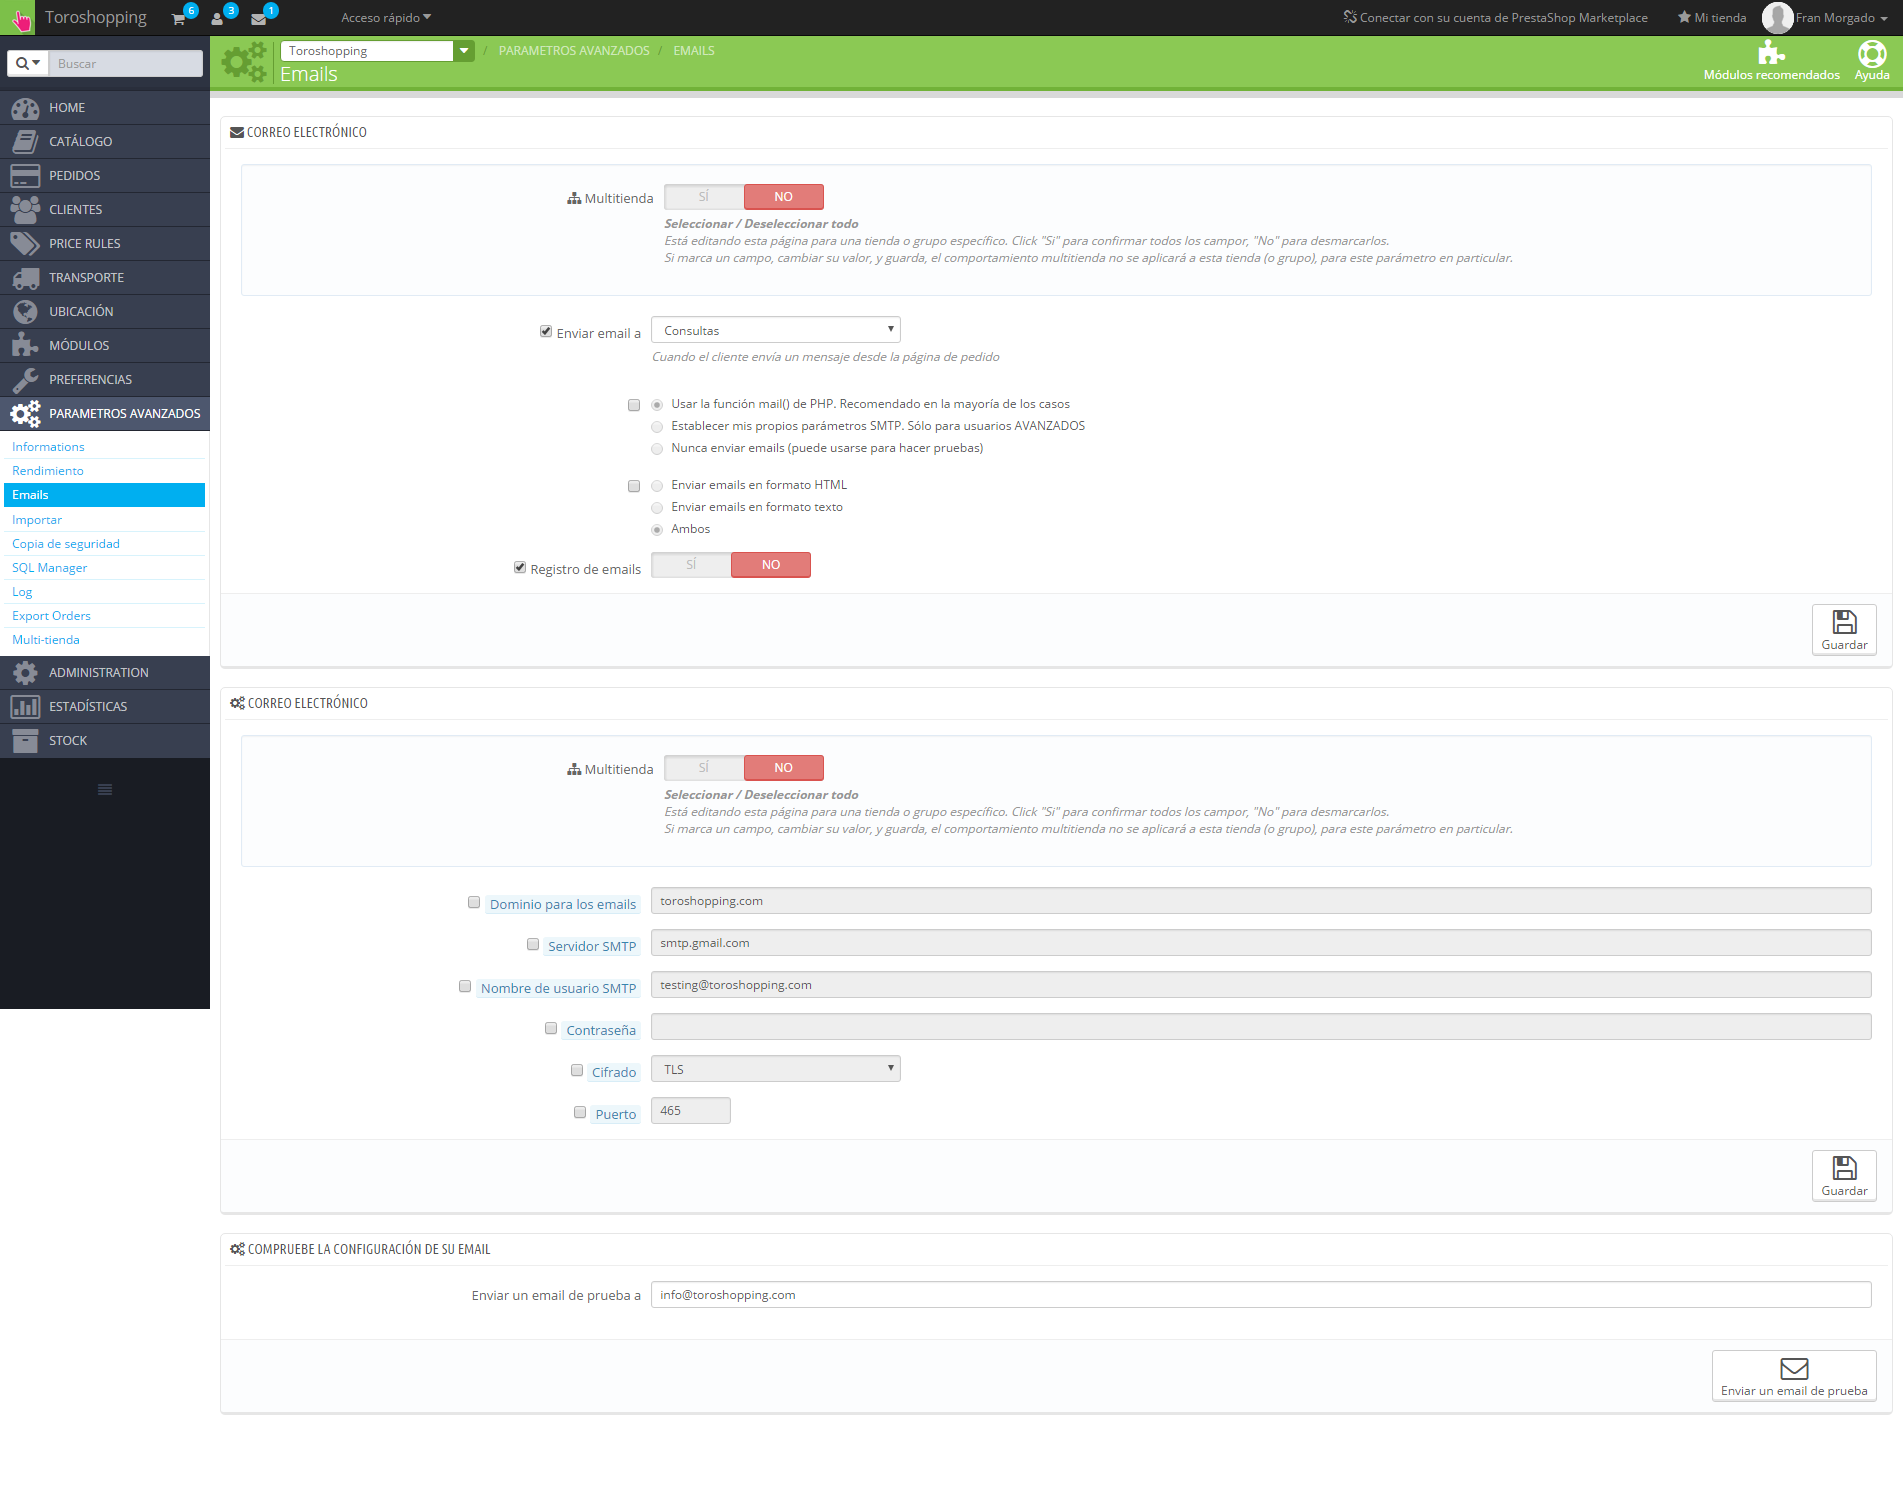Open the customers notification icon
This screenshot has width=1903, height=1493.
218,18
